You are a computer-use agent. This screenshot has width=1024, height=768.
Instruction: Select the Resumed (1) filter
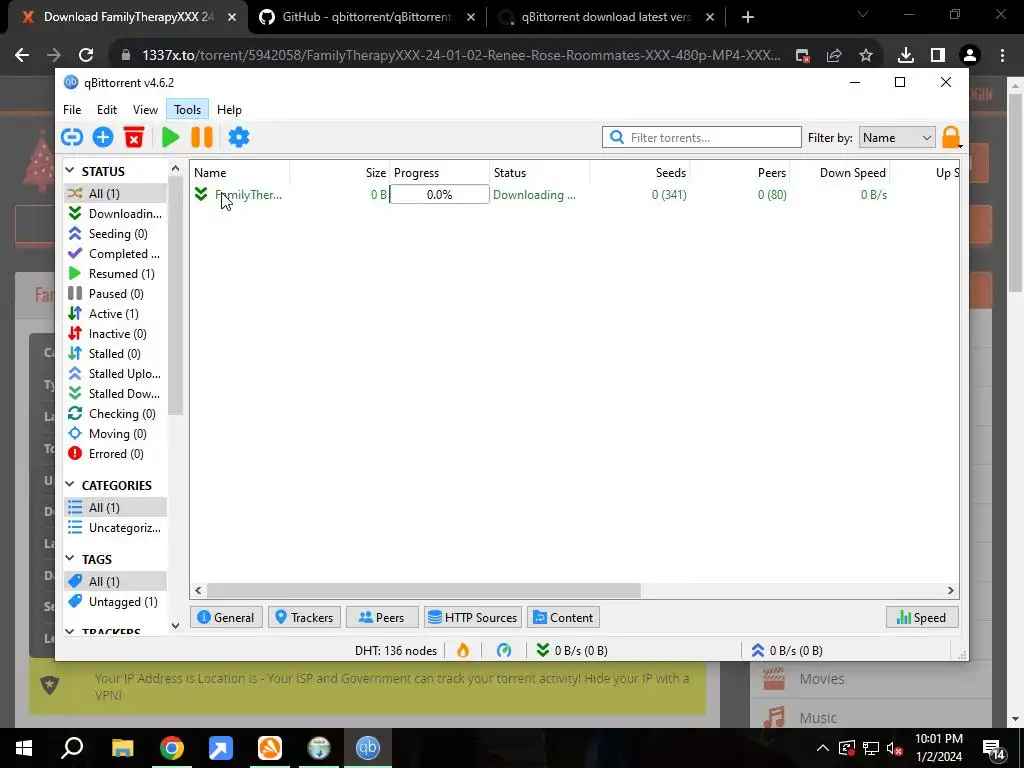116,274
